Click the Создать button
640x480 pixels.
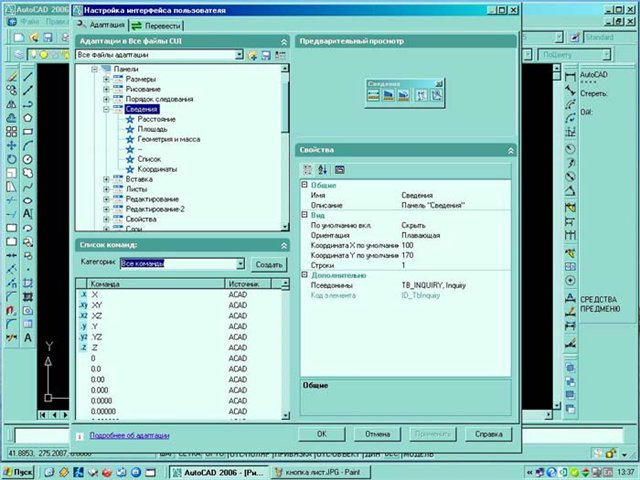click(x=269, y=264)
